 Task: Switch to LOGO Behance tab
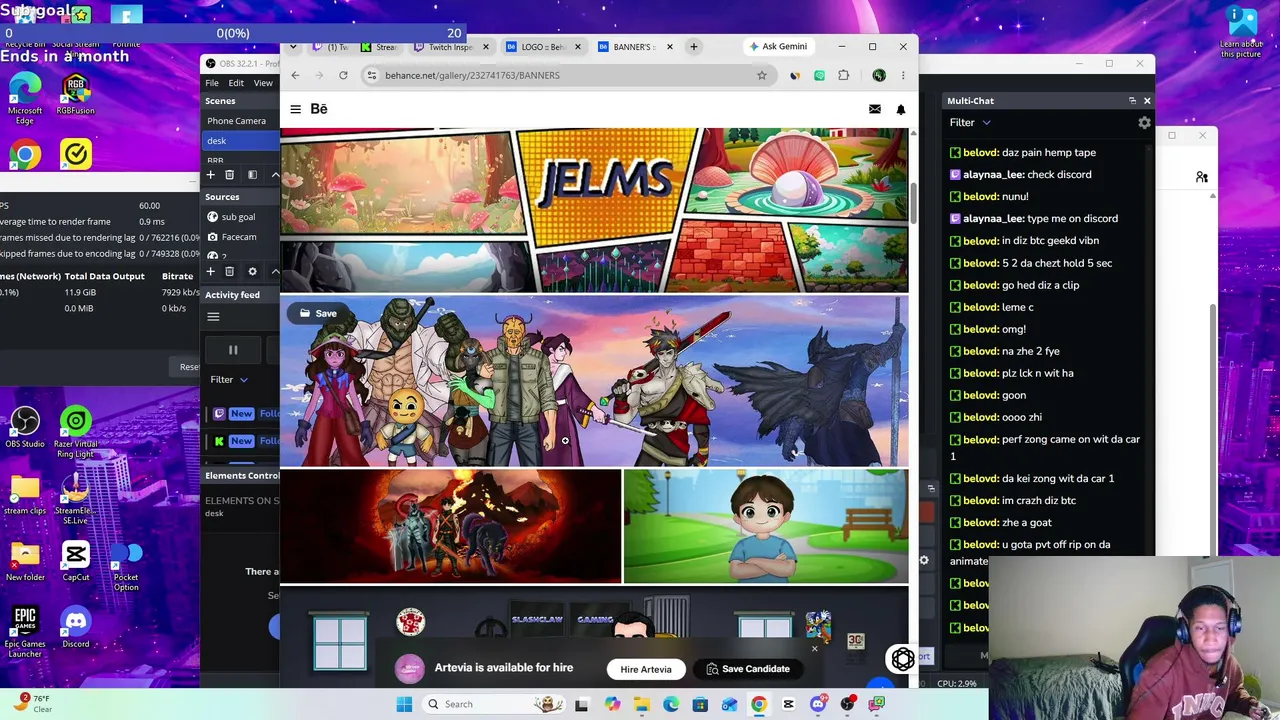(x=541, y=47)
